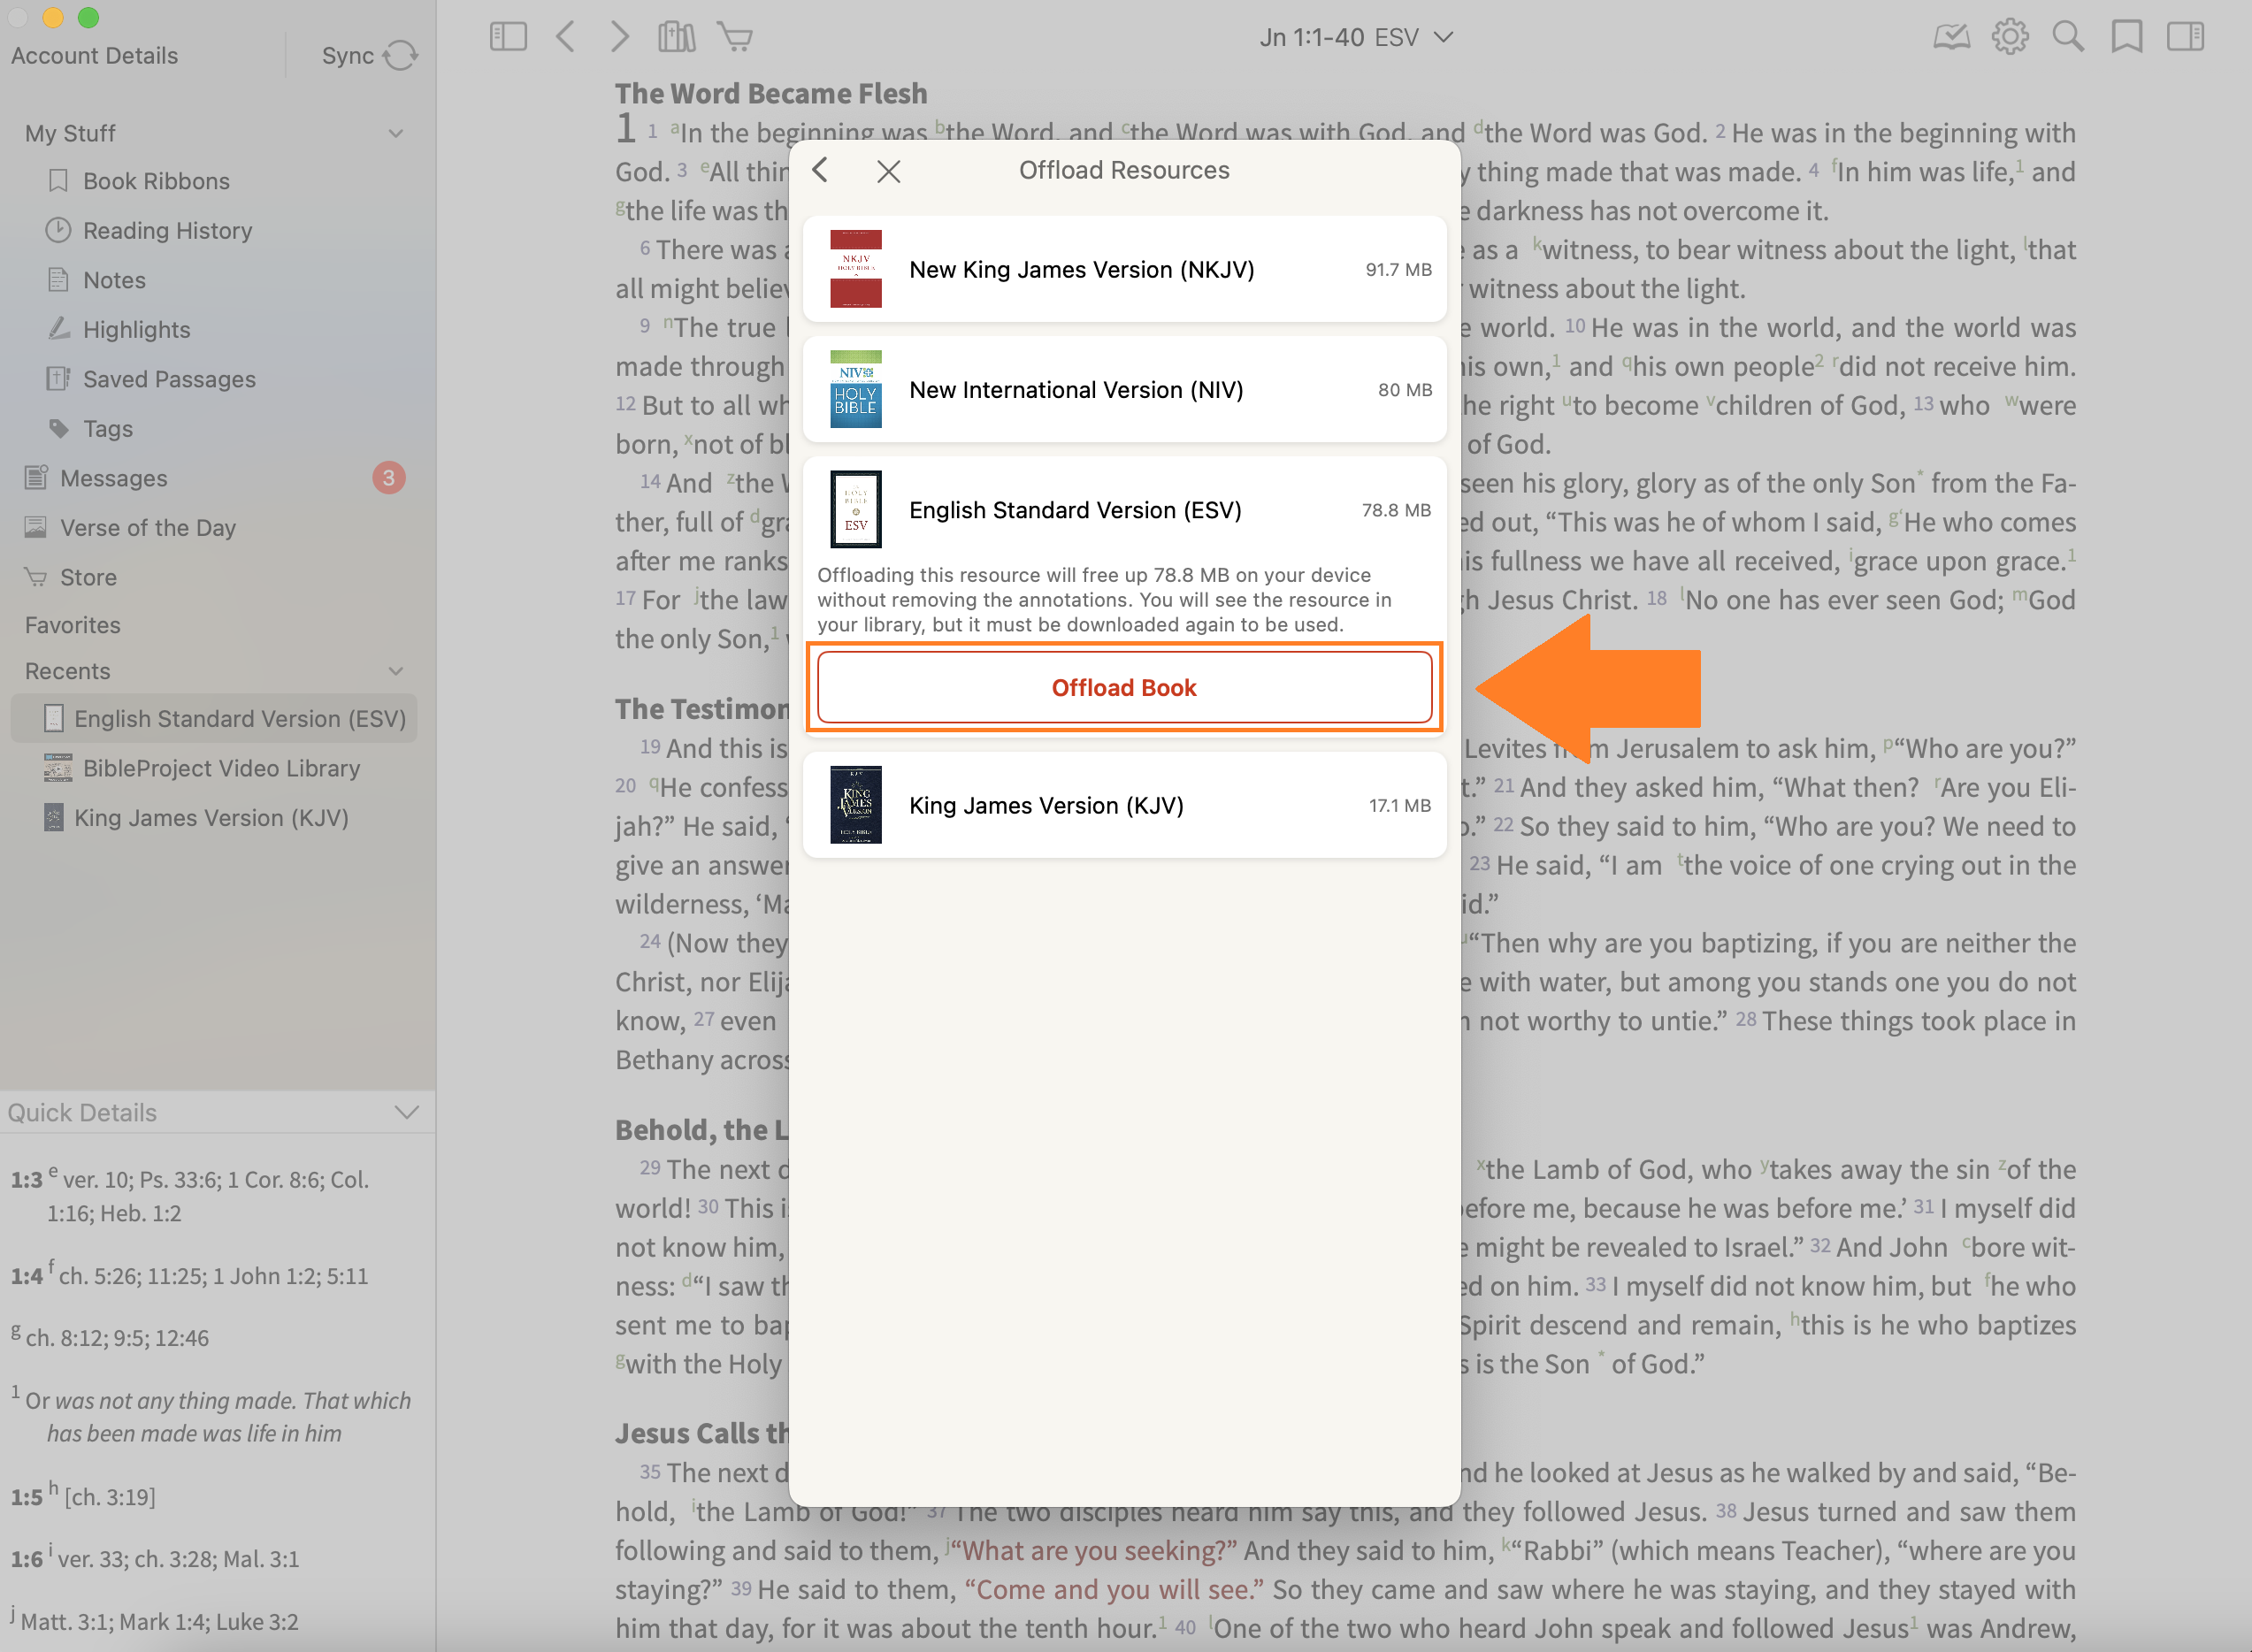Click the NIV Holy Bible cover thumbnail
2252x1652 pixels.
point(856,389)
